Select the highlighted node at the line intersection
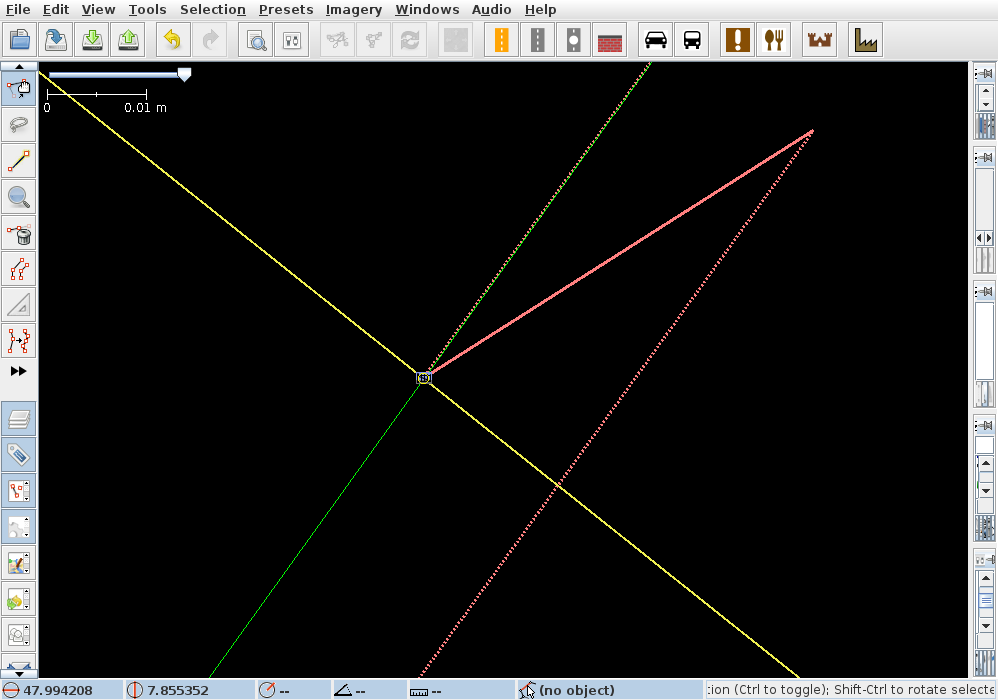 (x=424, y=378)
